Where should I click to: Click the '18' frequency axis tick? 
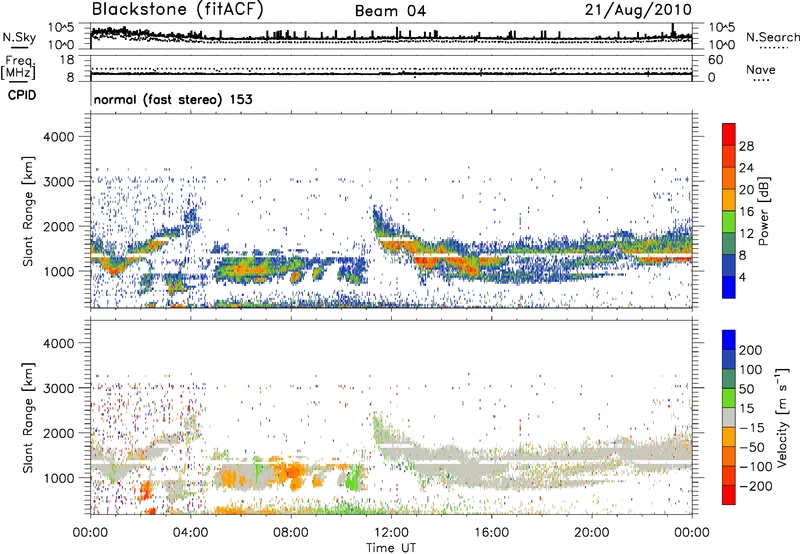[x=67, y=60]
